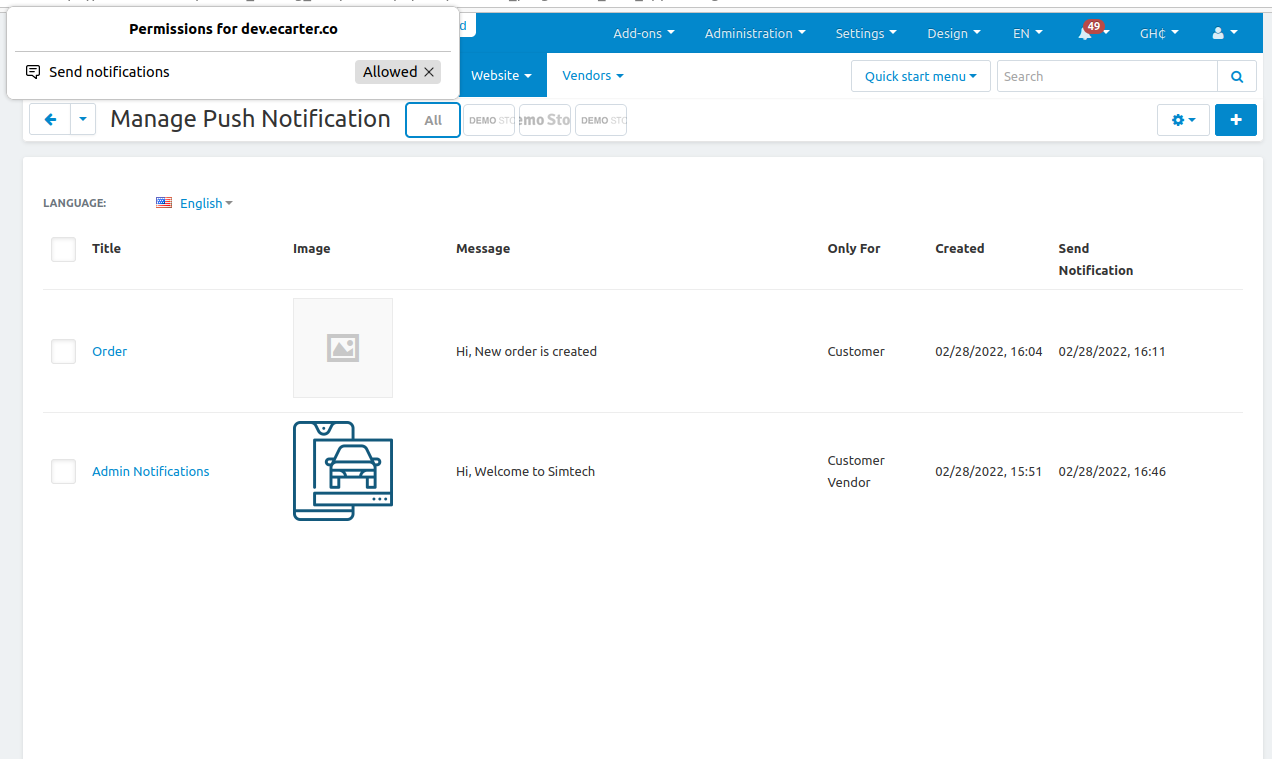Tick the Order row checkbox
1272x759 pixels.
64,351
